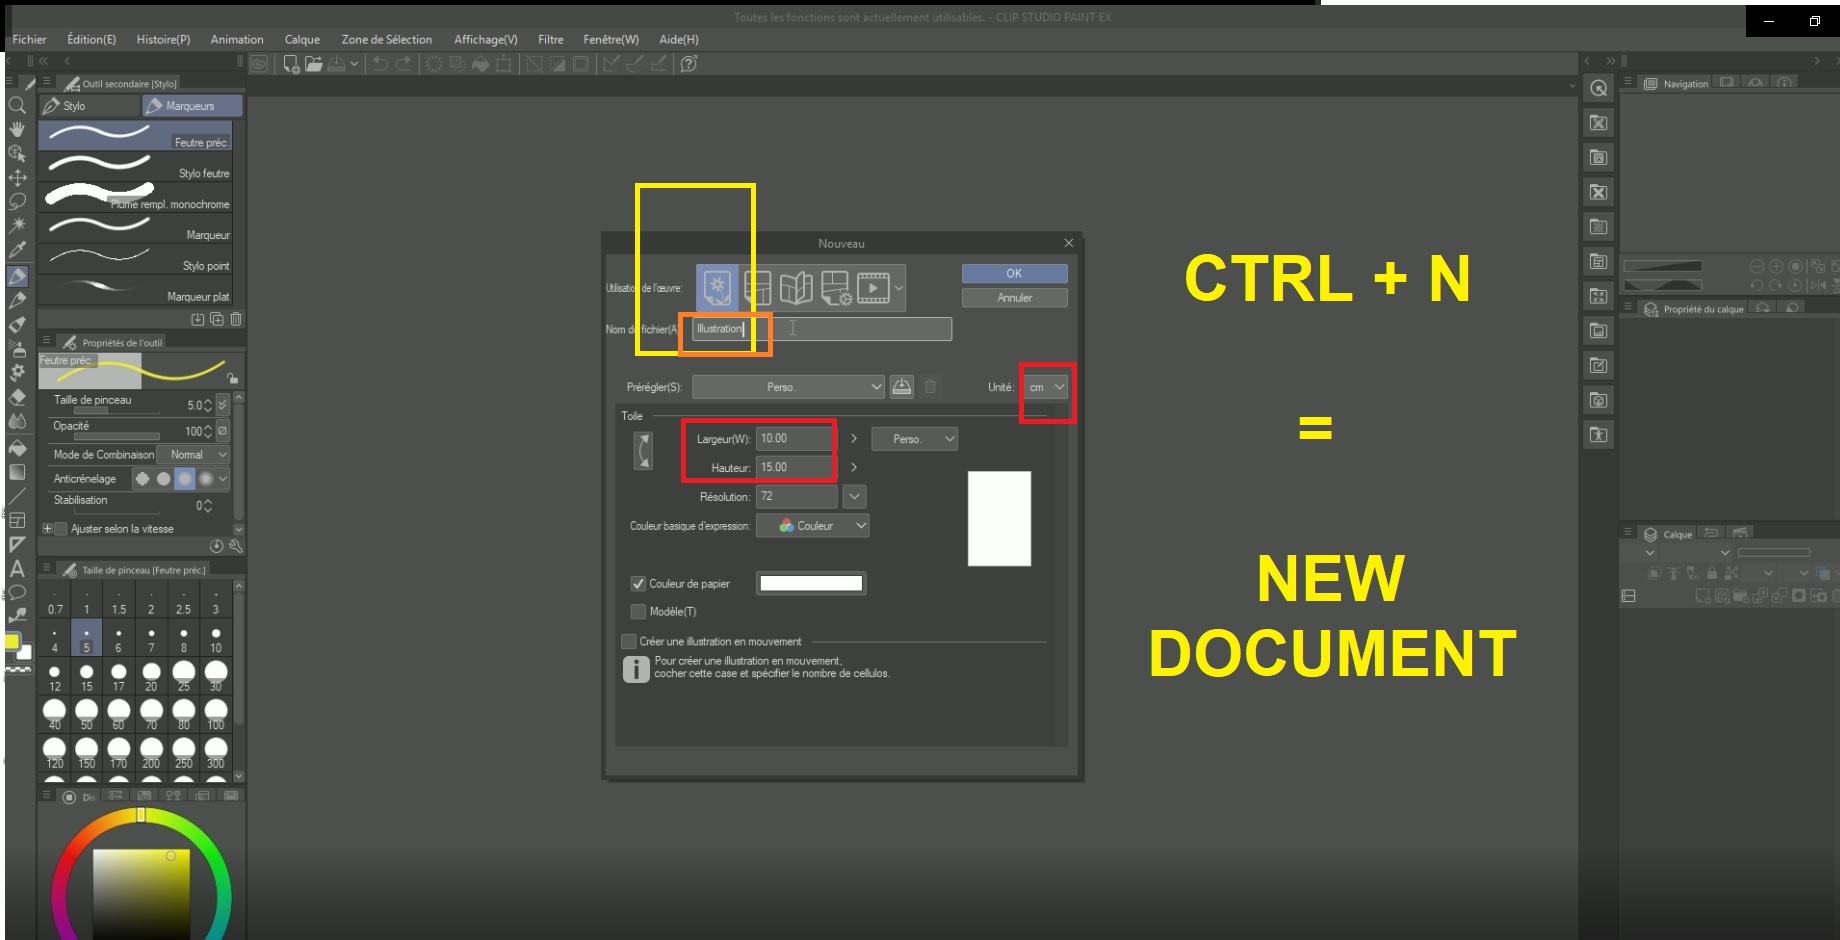Toggle the Couleur de papier checkbox
Screen dimensions: 1840x940
coord(638,584)
